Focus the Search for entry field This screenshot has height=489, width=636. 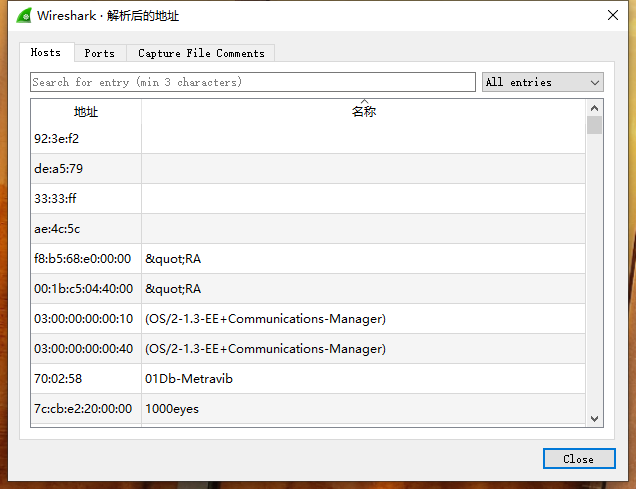click(x=253, y=82)
